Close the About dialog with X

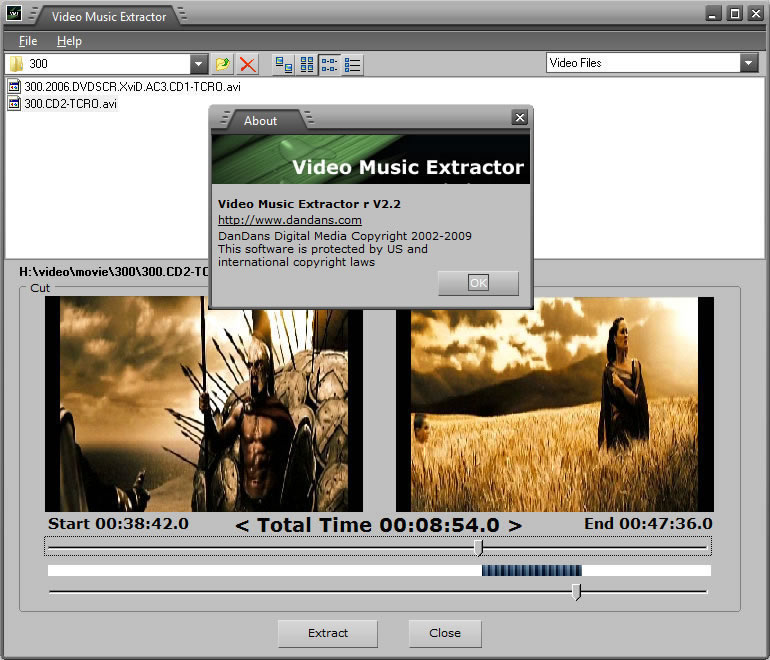click(519, 118)
